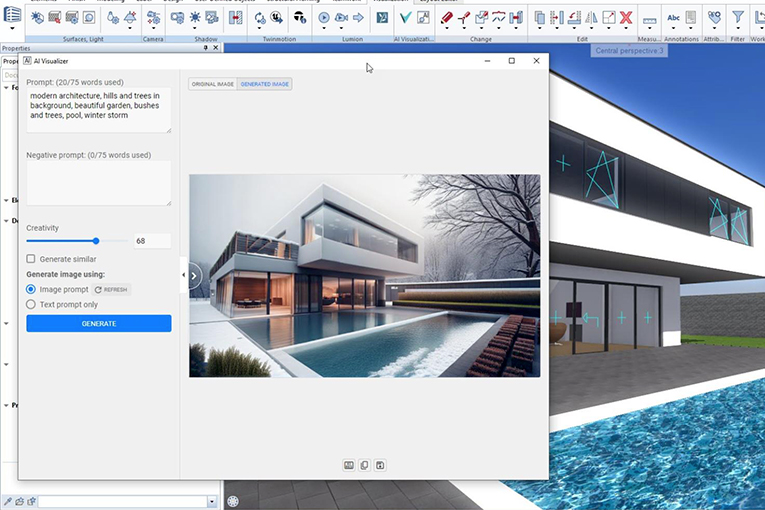Select the Text prompt only option

coord(31,304)
